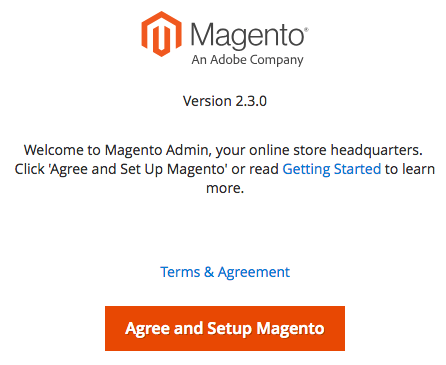446x365 pixels.
Task: Click the registered trademark symbol beside Magento
Action: 306,30
